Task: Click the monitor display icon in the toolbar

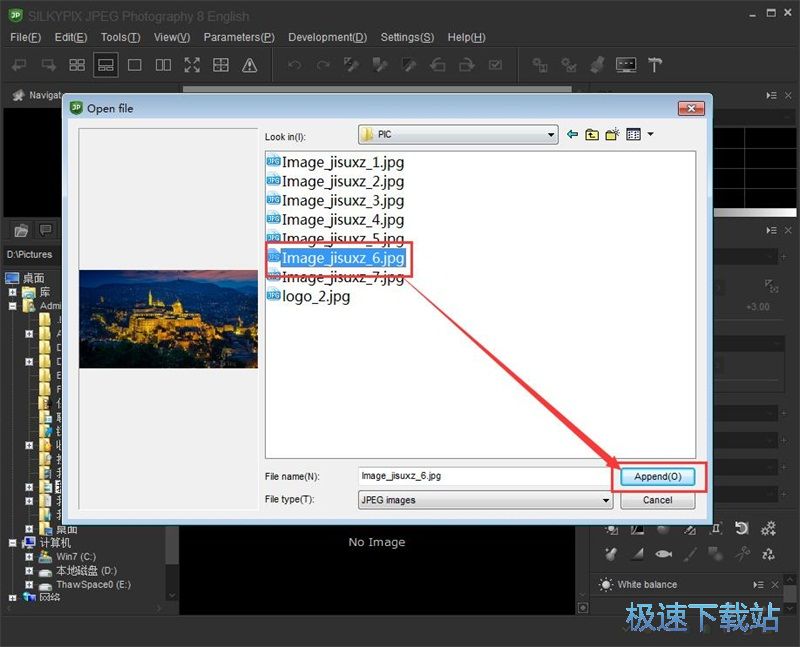Action: (626, 65)
